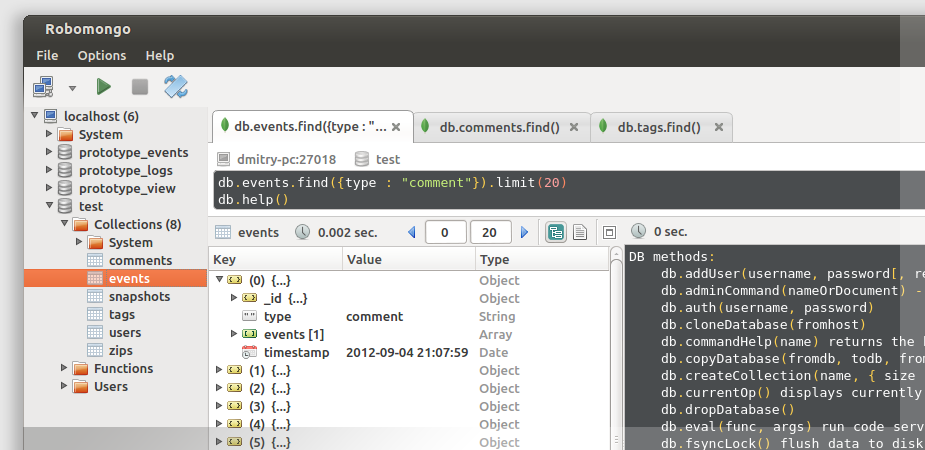Sort by the Key column header
The image size is (925, 450).
[x=275, y=260]
